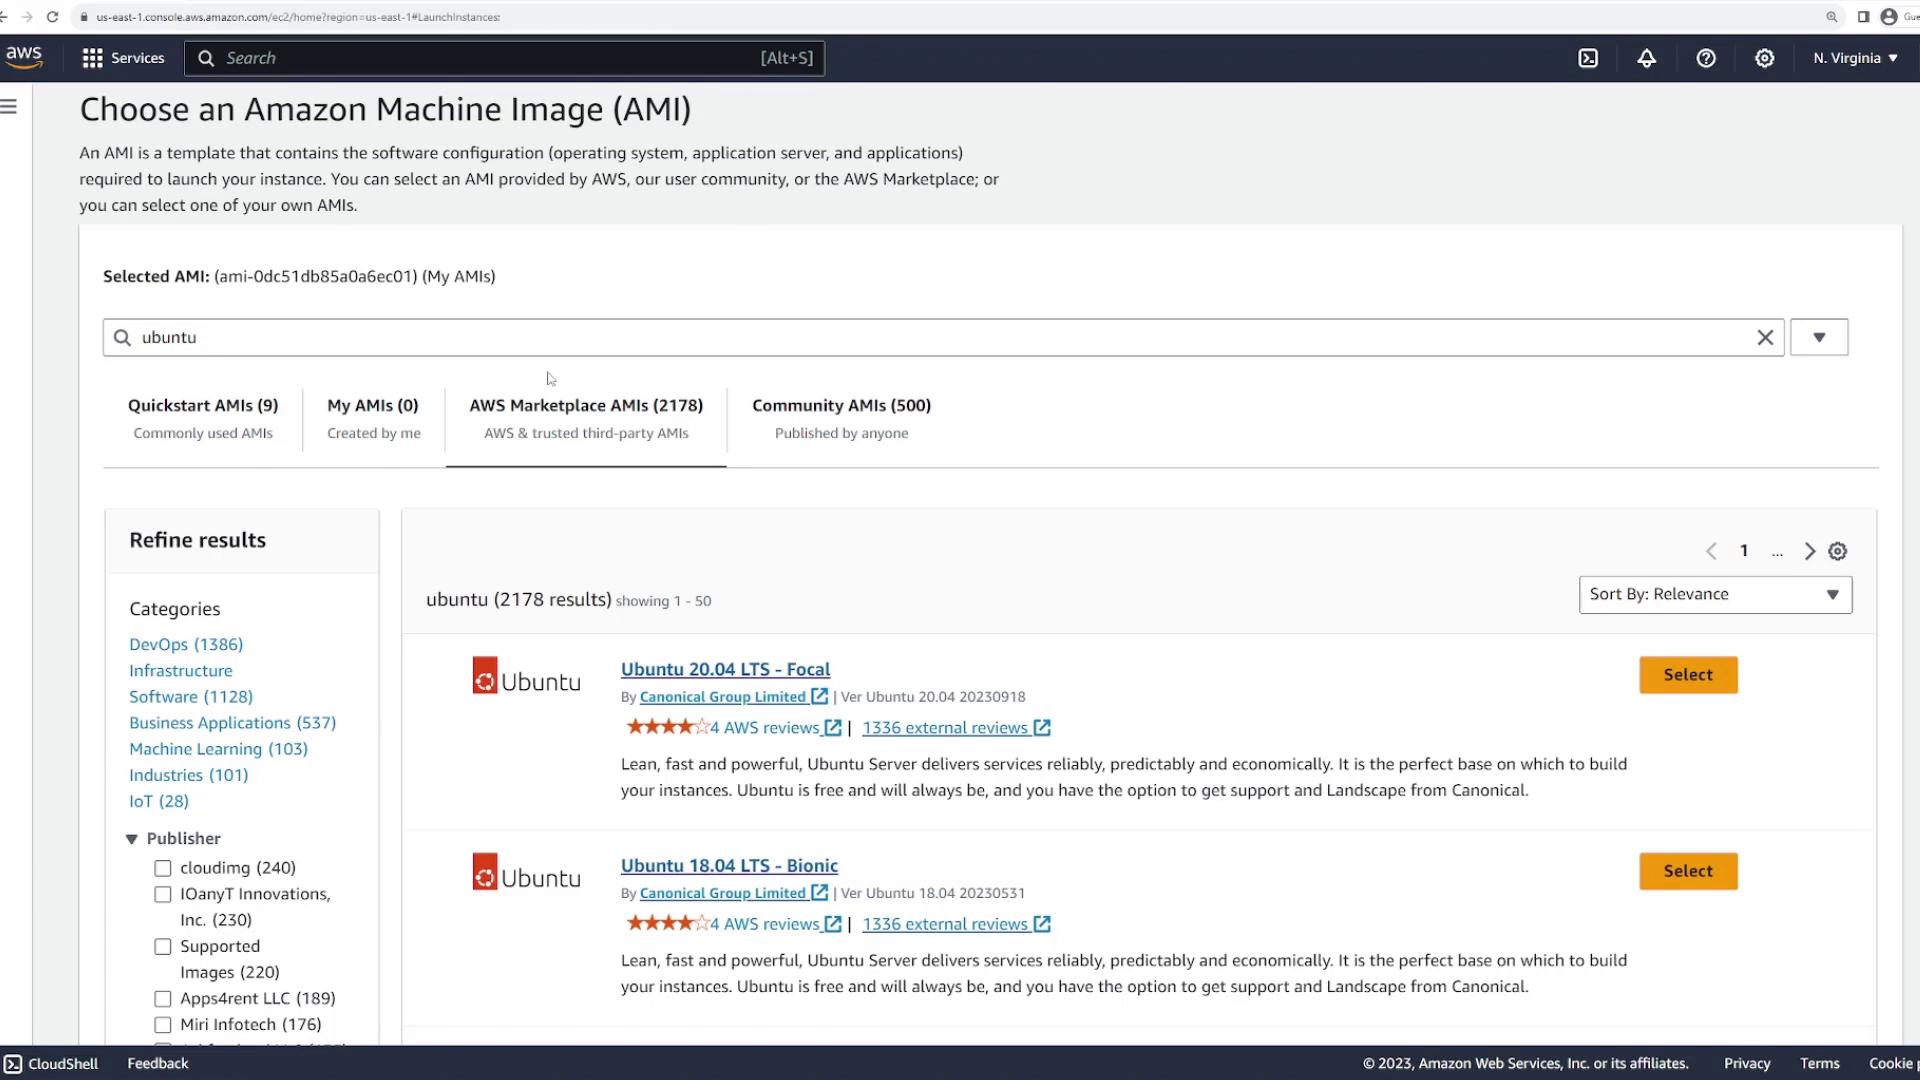This screenshot has height=1080, width=1920.
Task: Open CloudShell from the bottom bar
Action: point(51,1063)
